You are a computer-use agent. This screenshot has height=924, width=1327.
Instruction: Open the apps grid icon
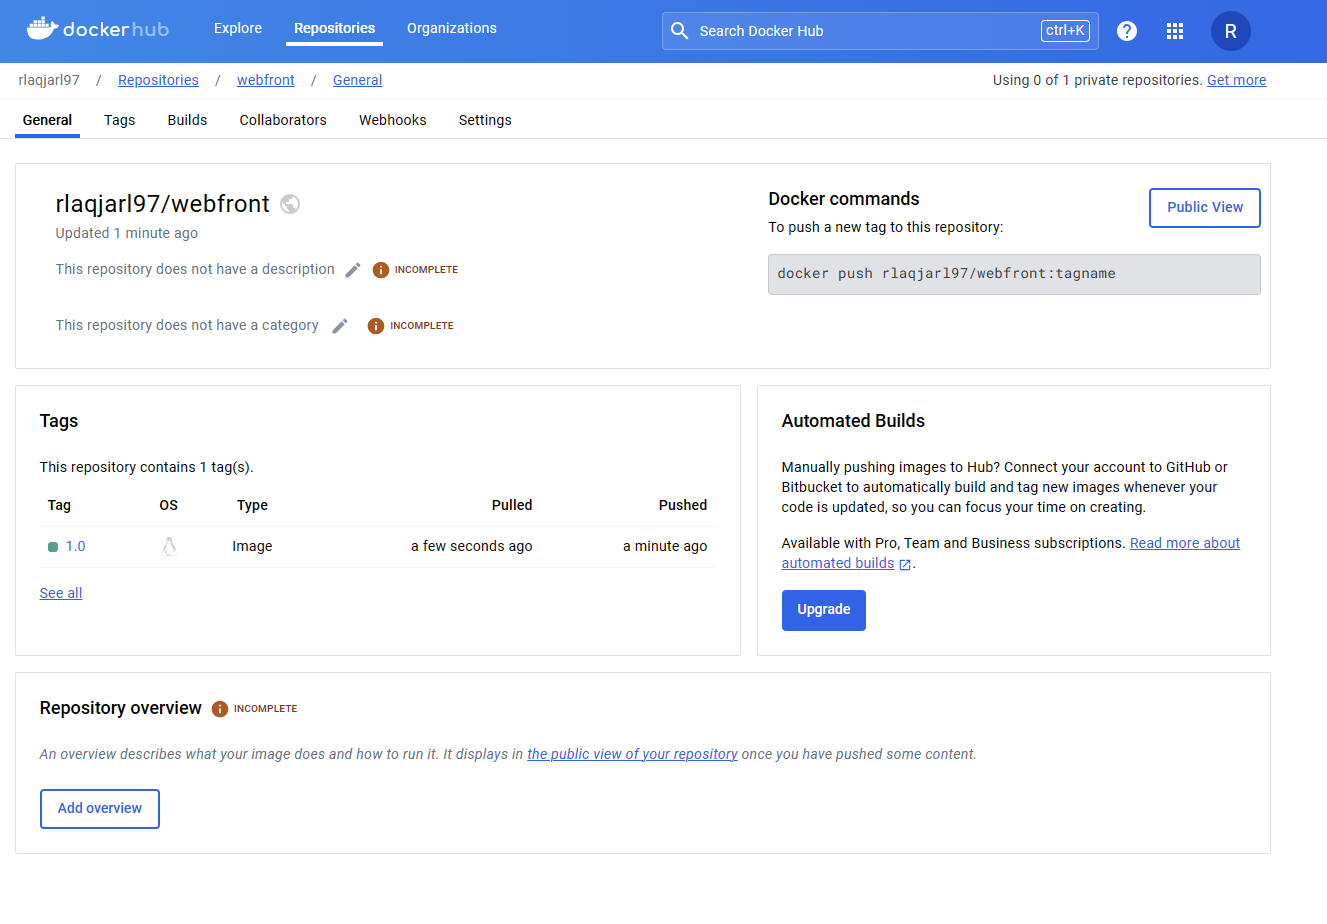[x=1175, y=31]
